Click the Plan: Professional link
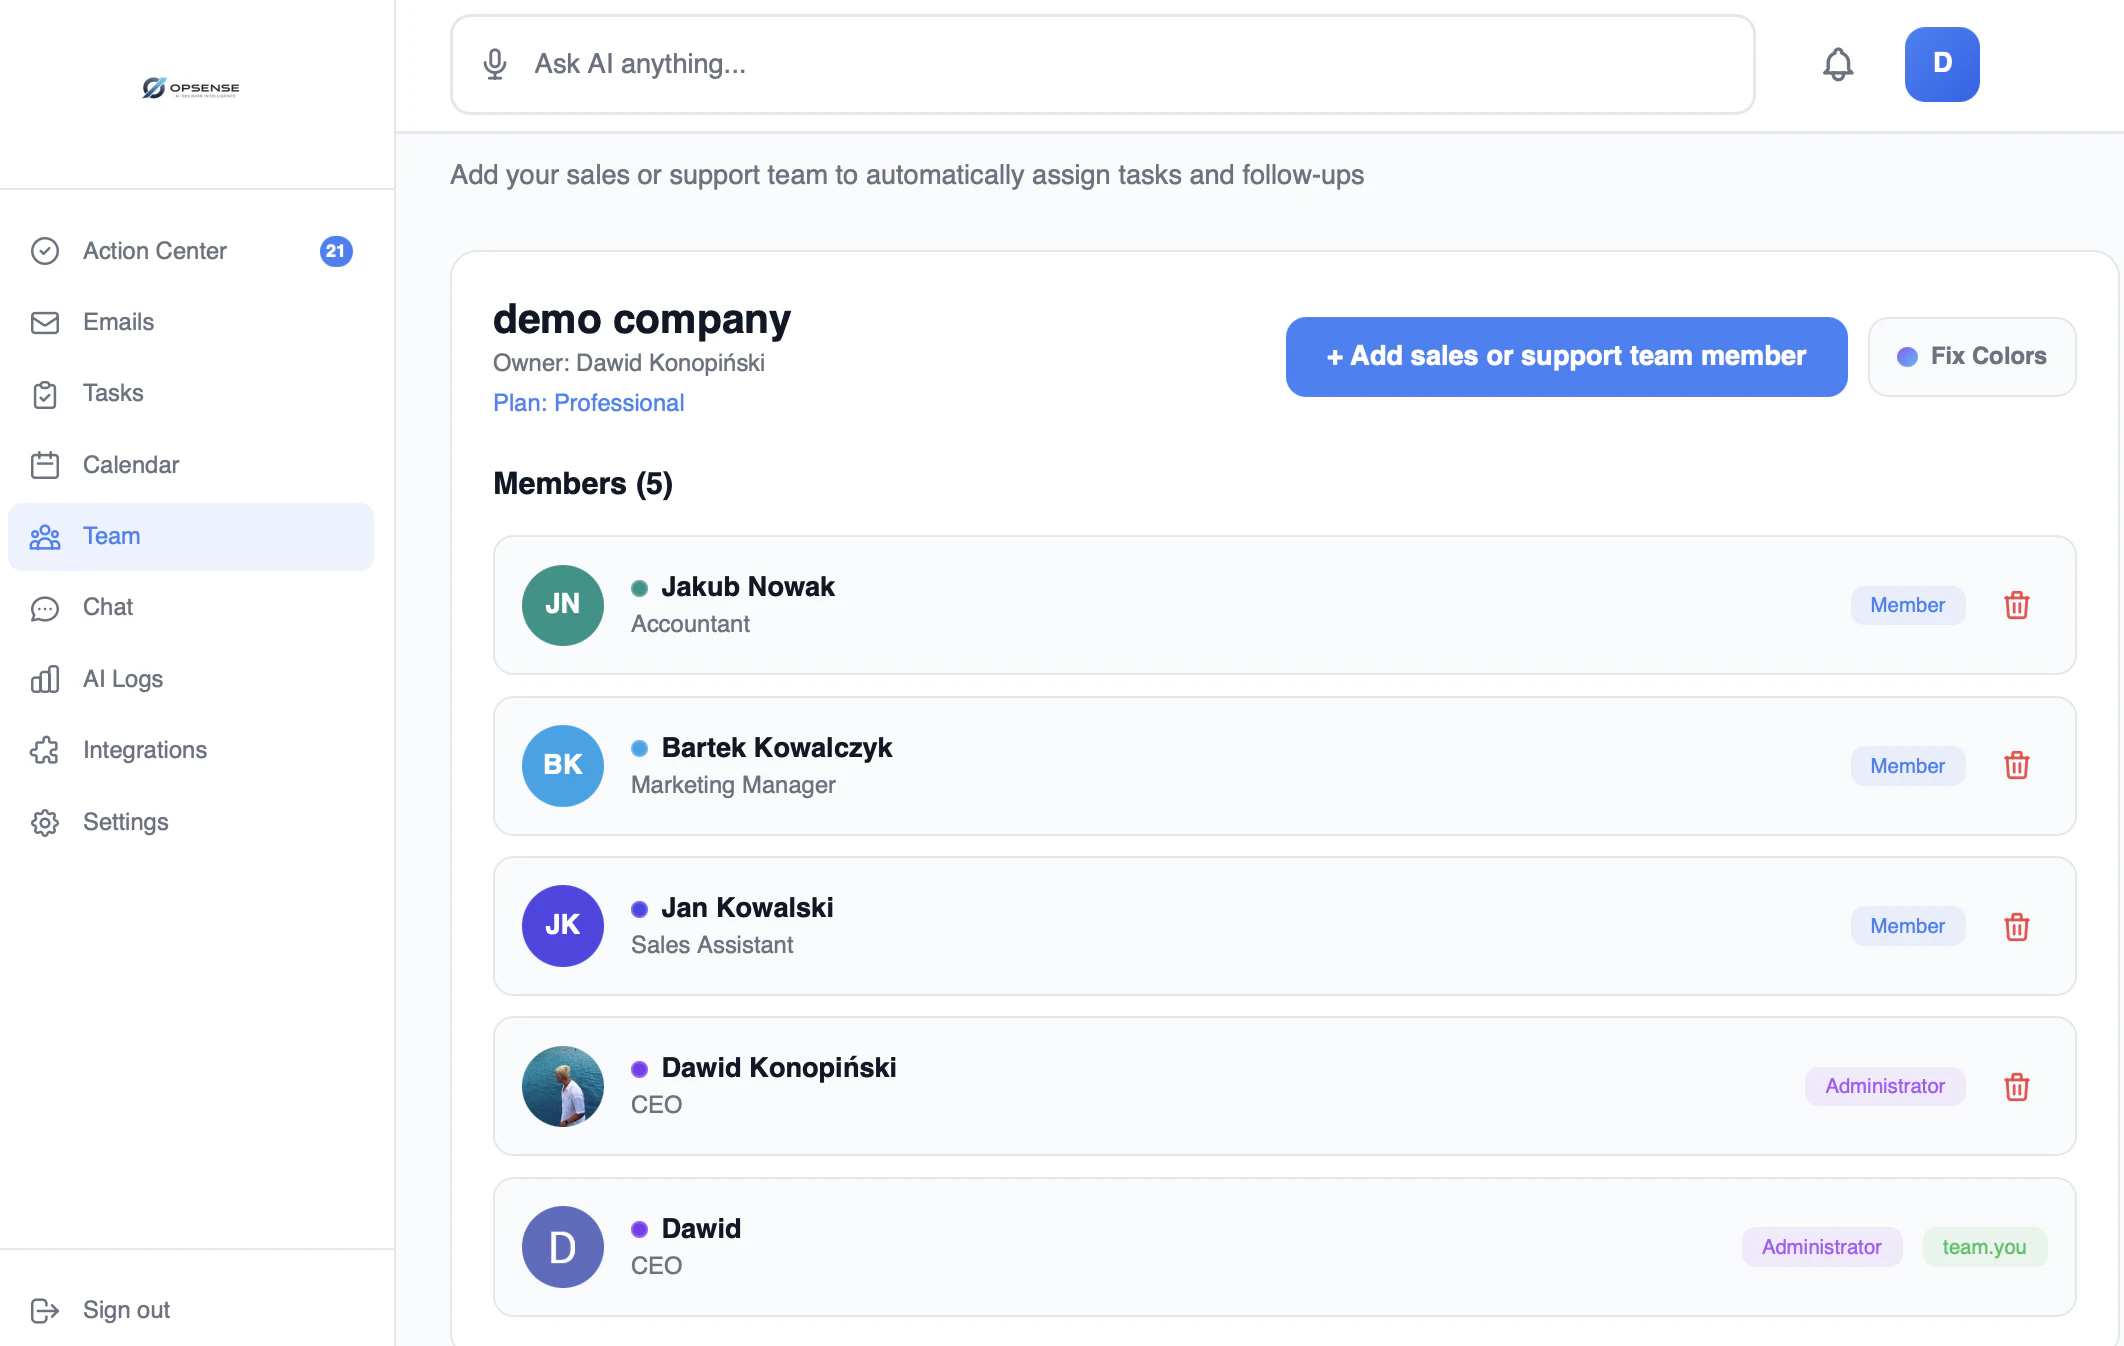Screen dimensions: 2124x1346 [x=588, y=403]
